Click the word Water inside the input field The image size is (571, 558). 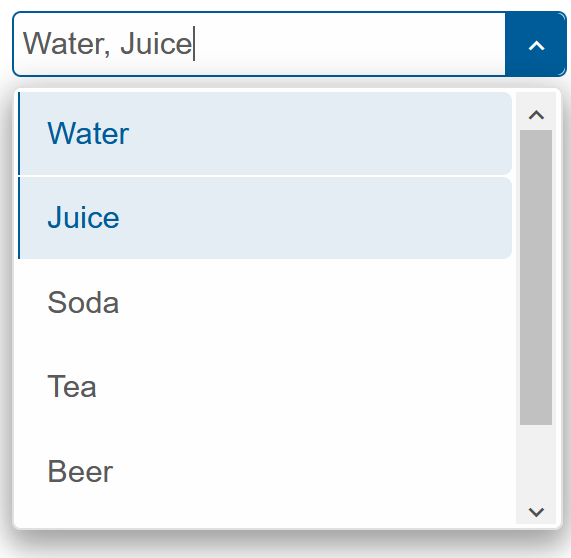pos(64,44)
